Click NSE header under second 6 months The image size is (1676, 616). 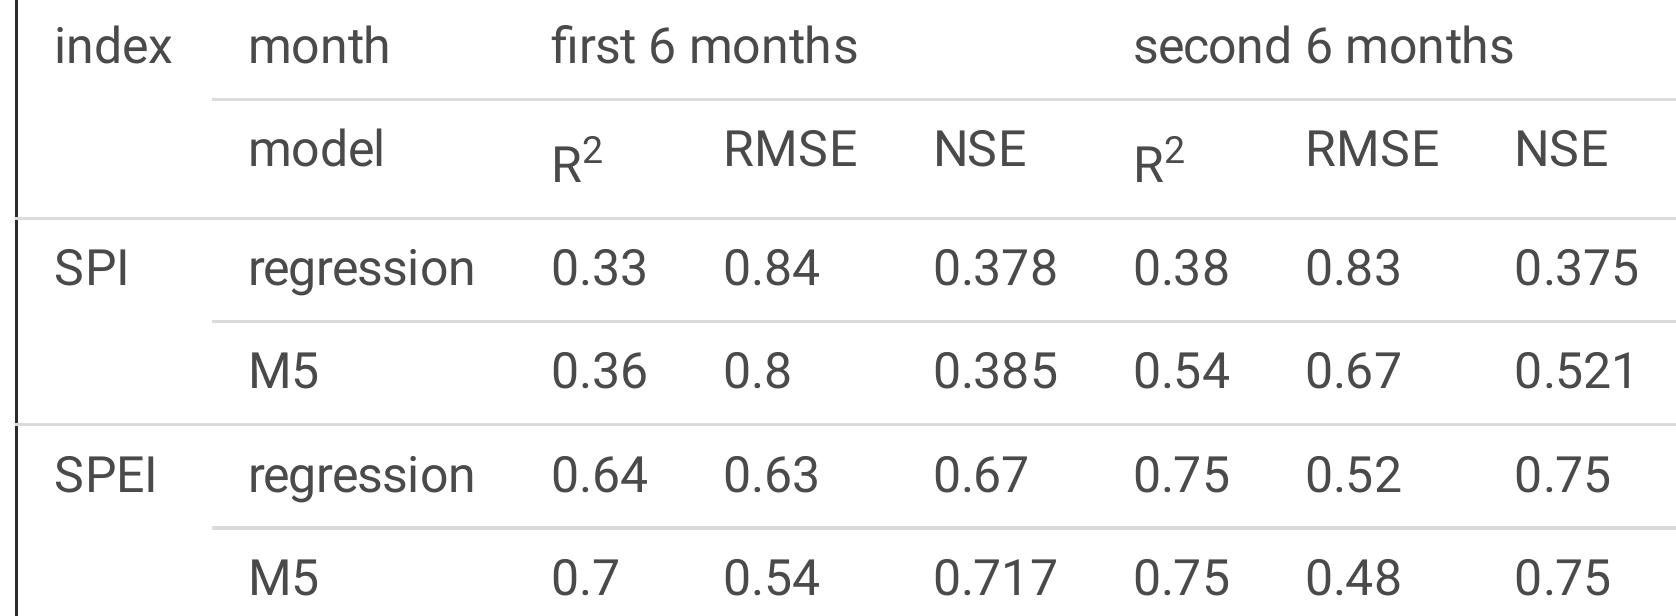click(x=1561, y=150)
